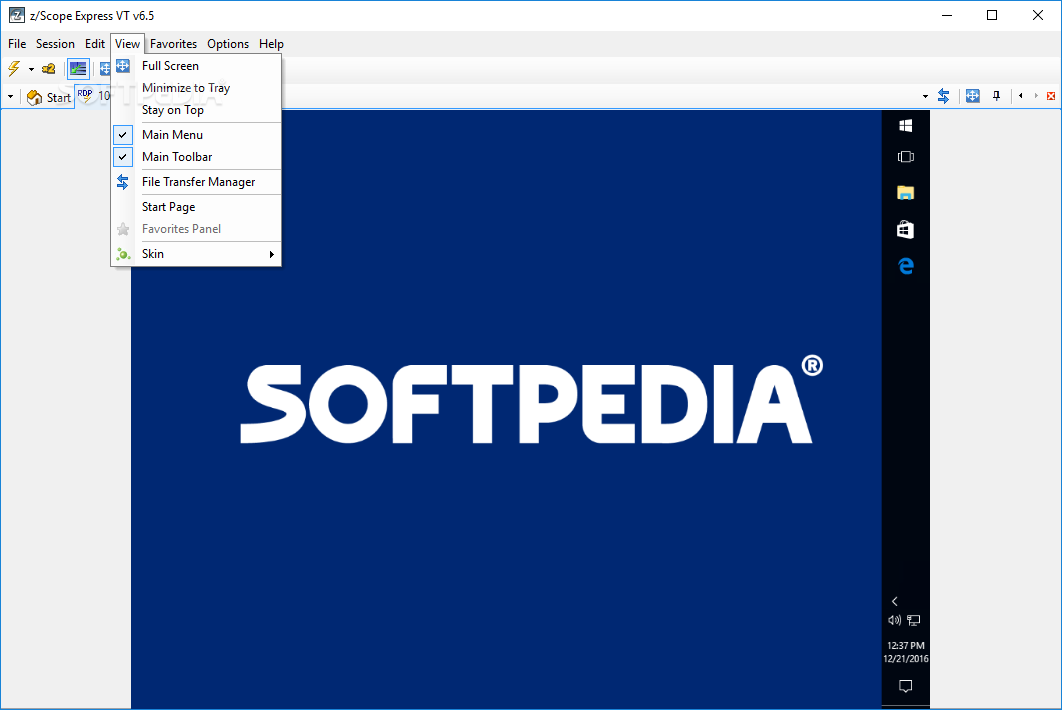Open File Explorer in the remote taskbar
Screen dimensions: 1062x710
[x=906, y=193]
